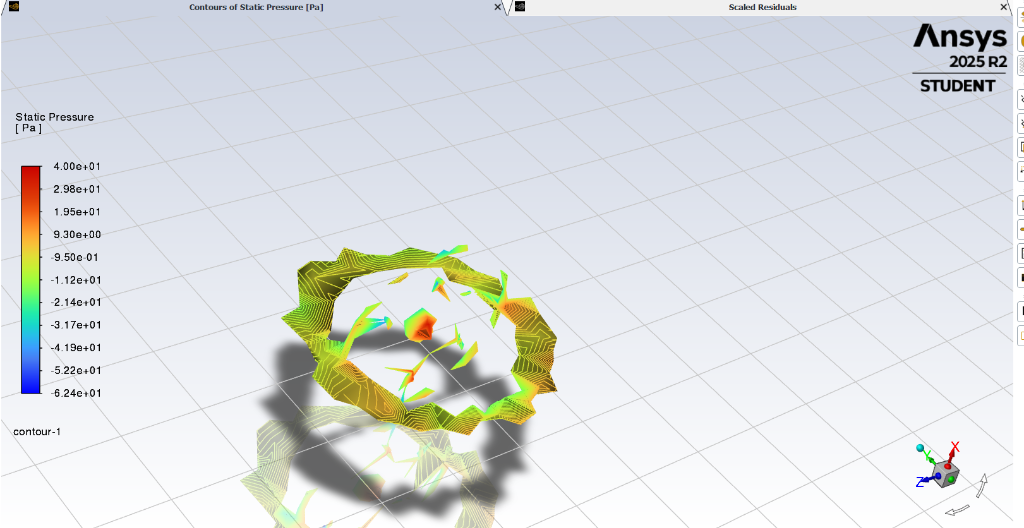This screenshot has height=528, width=1024.
Task: Click the upward-pointing view rotation arrow
Action: coord(983,485)
